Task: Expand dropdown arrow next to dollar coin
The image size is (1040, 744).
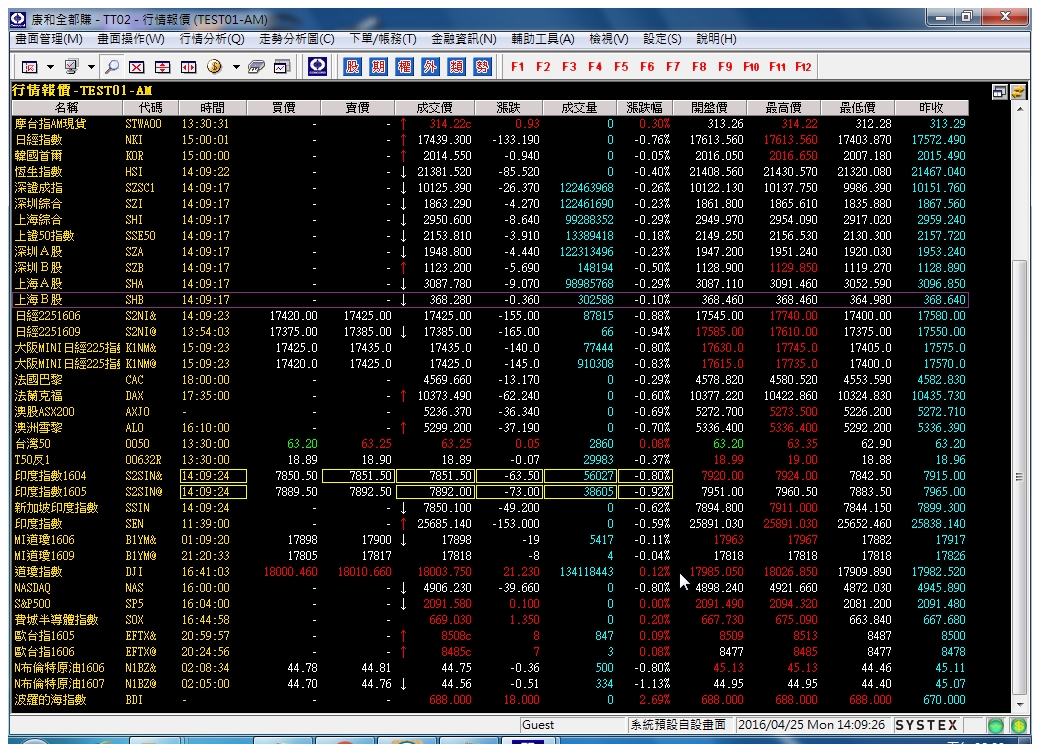Action: (235, 67)
